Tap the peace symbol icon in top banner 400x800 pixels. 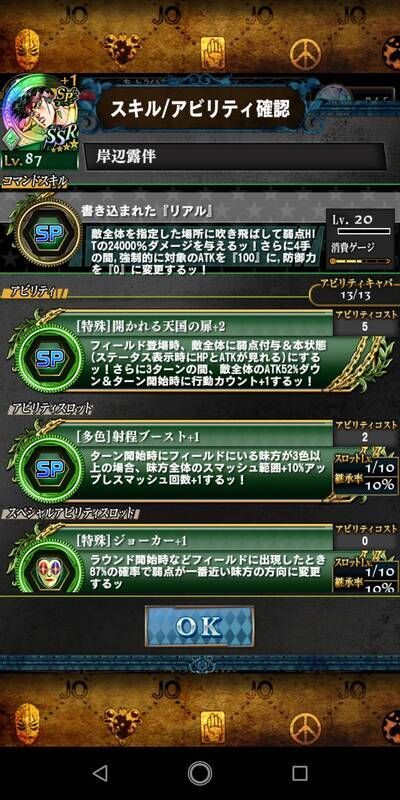306,55
